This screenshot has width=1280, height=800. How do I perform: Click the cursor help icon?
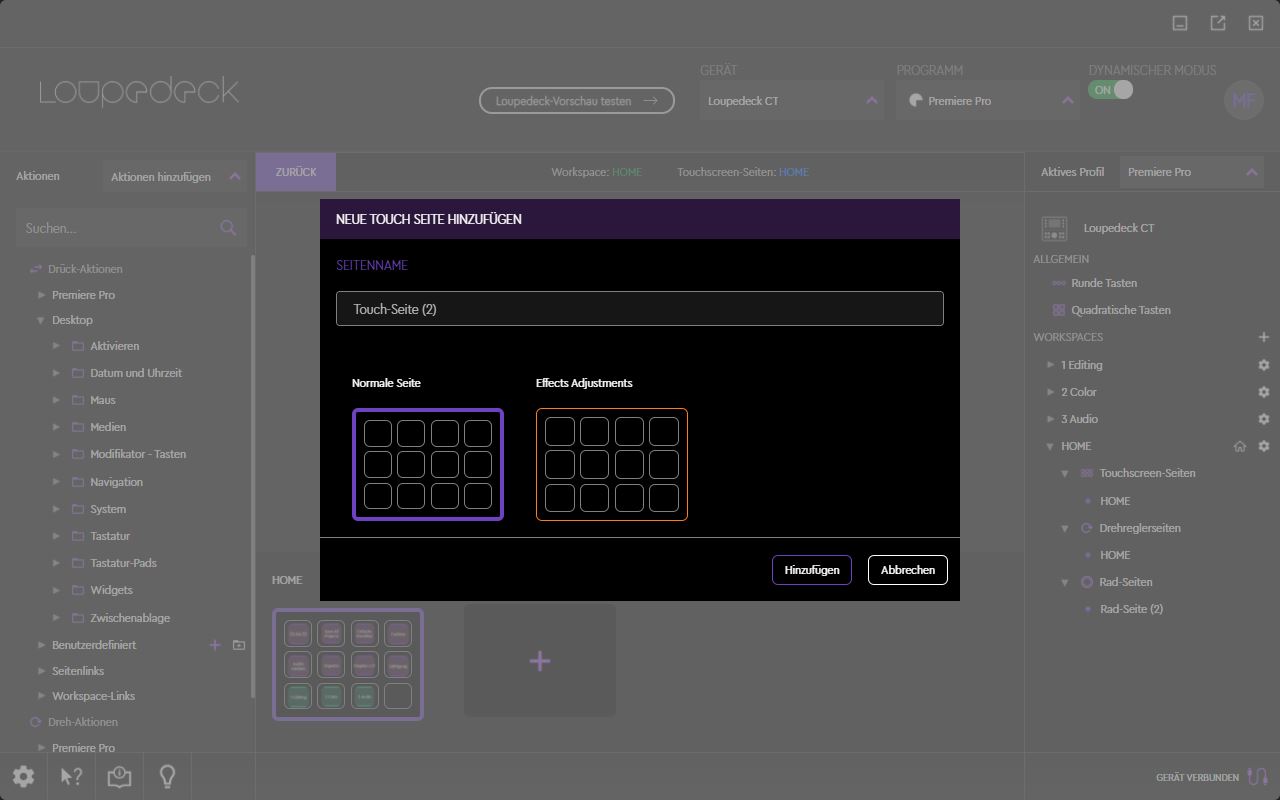click(71, 776)
